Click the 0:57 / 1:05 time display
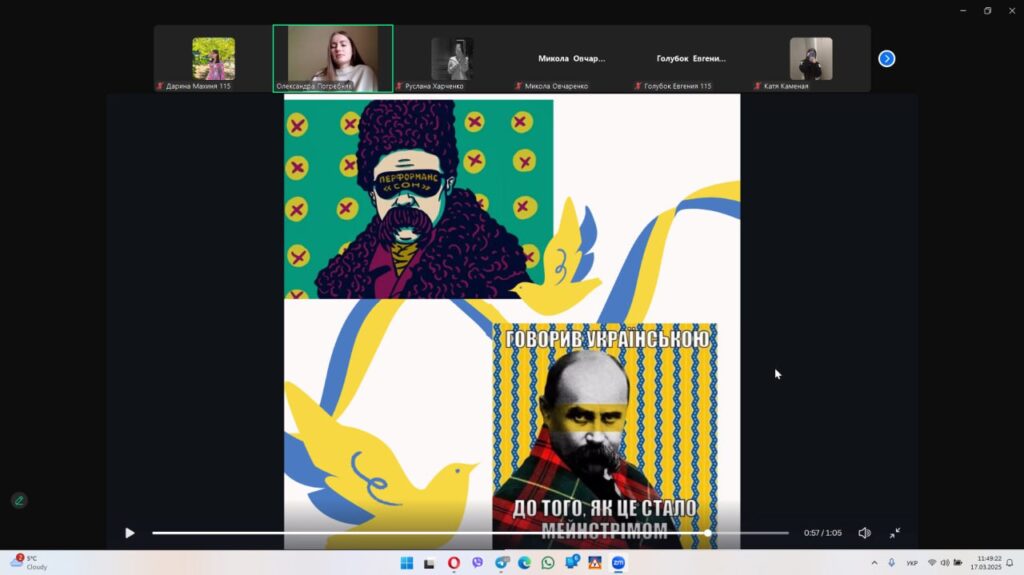Image resolution: width=1024 pixels, height=575 pixels. [823, 533]
